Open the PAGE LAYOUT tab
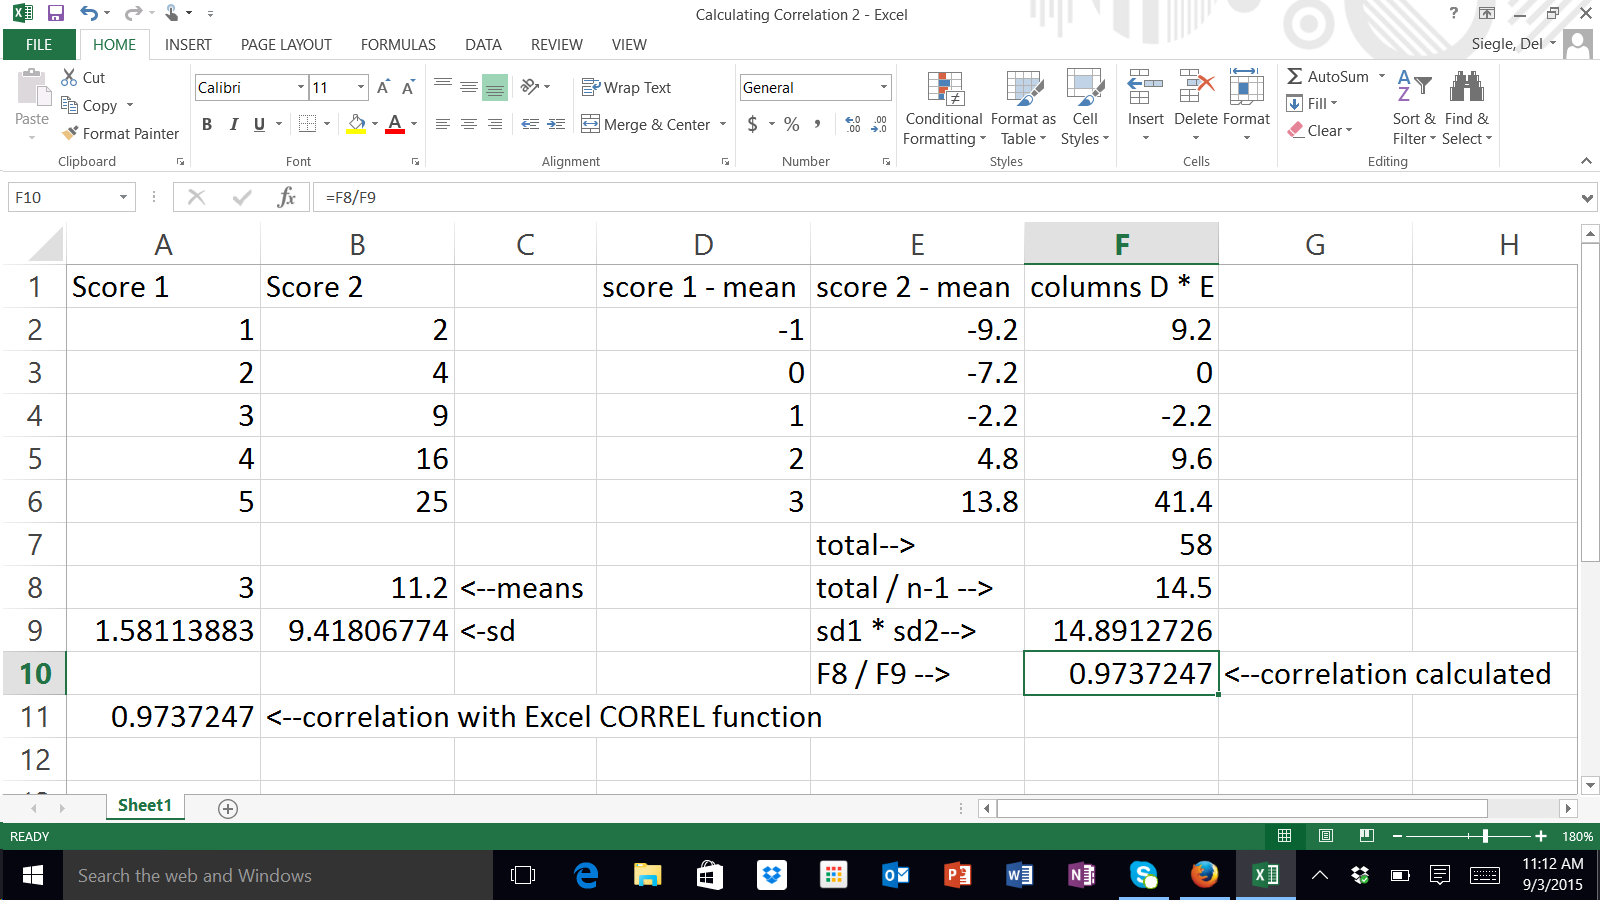Image resolution: width=1600 pixels, height=900 pixels. [285, 45]
